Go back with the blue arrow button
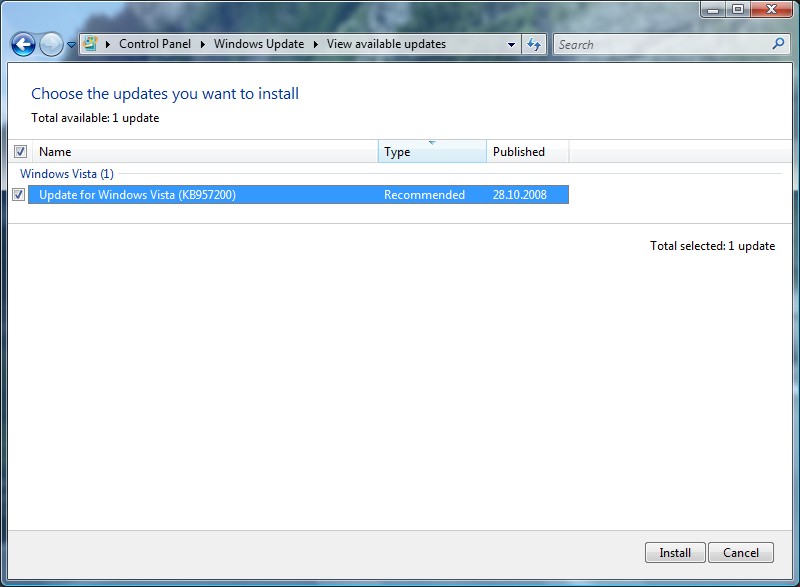 23,44
